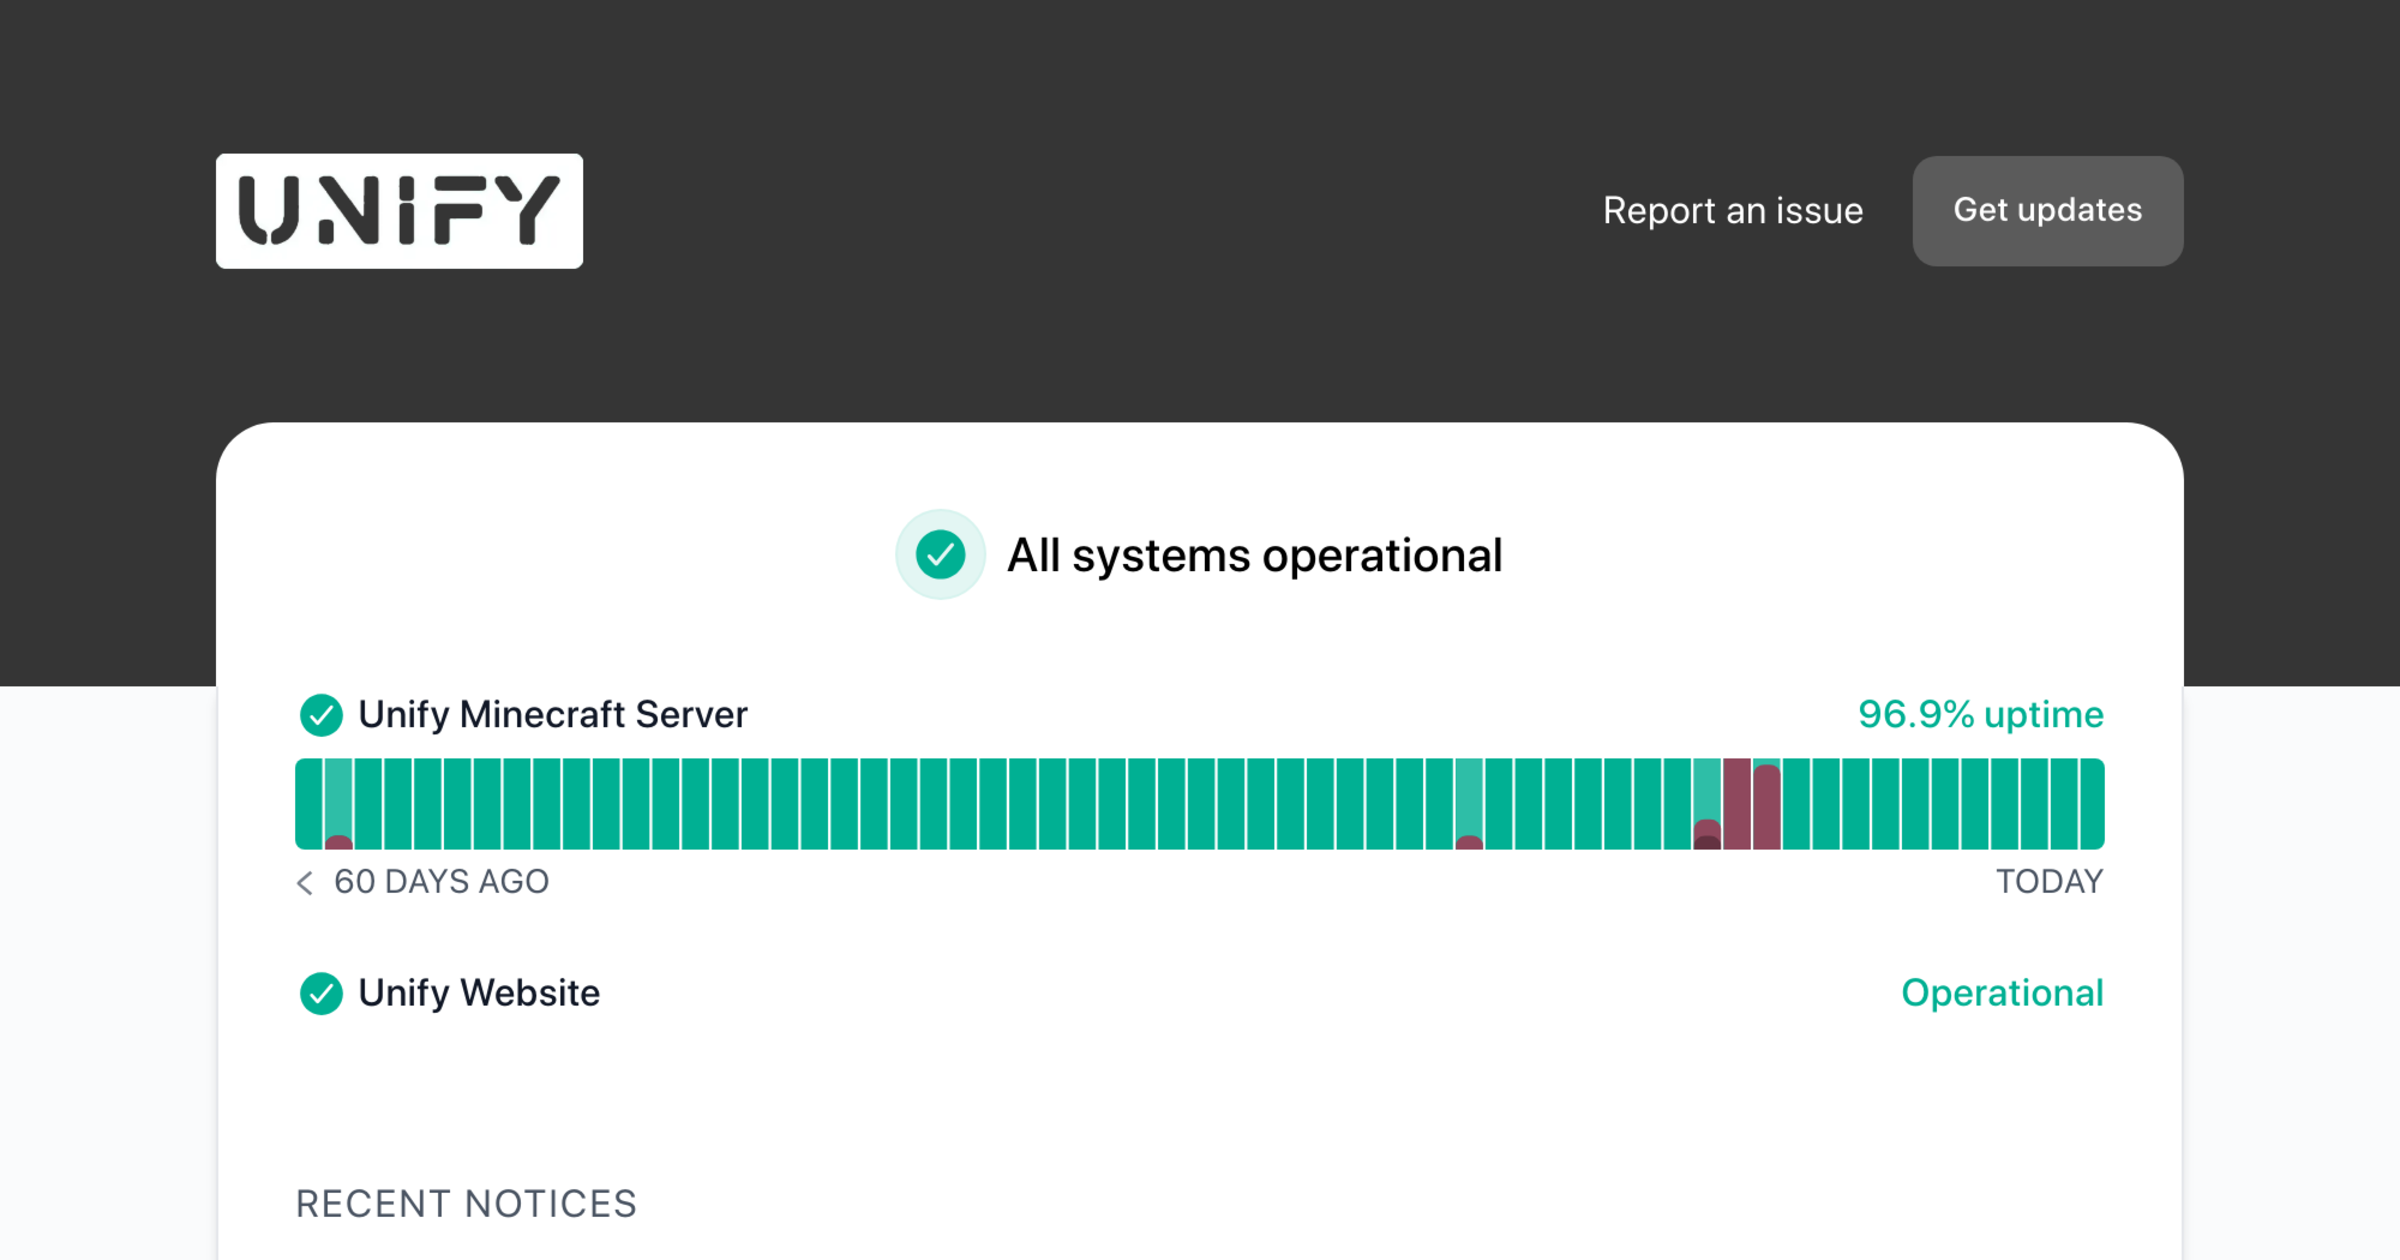This screenshot has width=2400, height=1260.
Task: Click the All systems operational checkmark icon
Action: coord(940,555)
